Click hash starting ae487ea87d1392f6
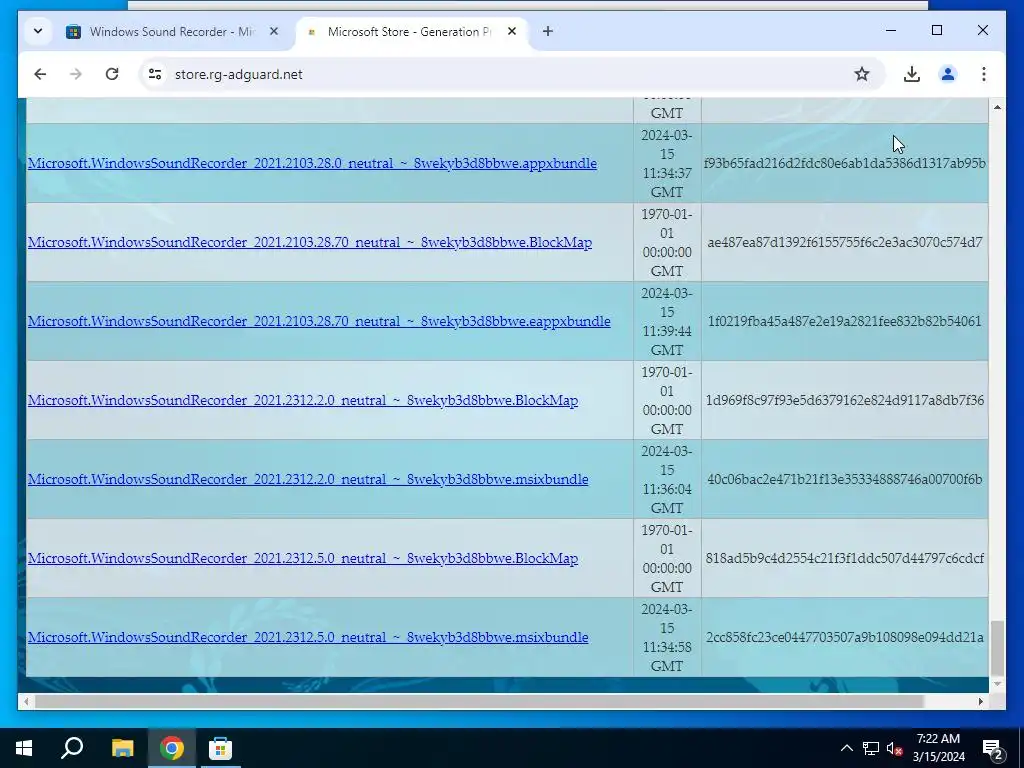This screenshot has height=768, width=1024. 844,242
